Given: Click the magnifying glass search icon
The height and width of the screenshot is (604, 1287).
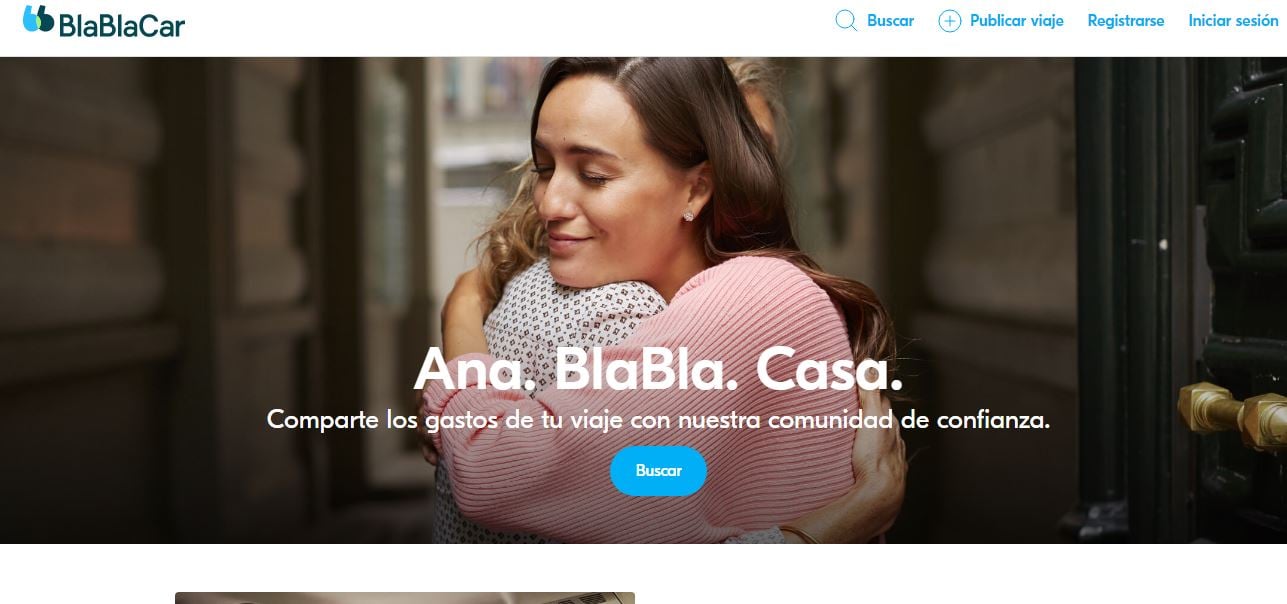Looking at the screenshot, I should 846,21.
